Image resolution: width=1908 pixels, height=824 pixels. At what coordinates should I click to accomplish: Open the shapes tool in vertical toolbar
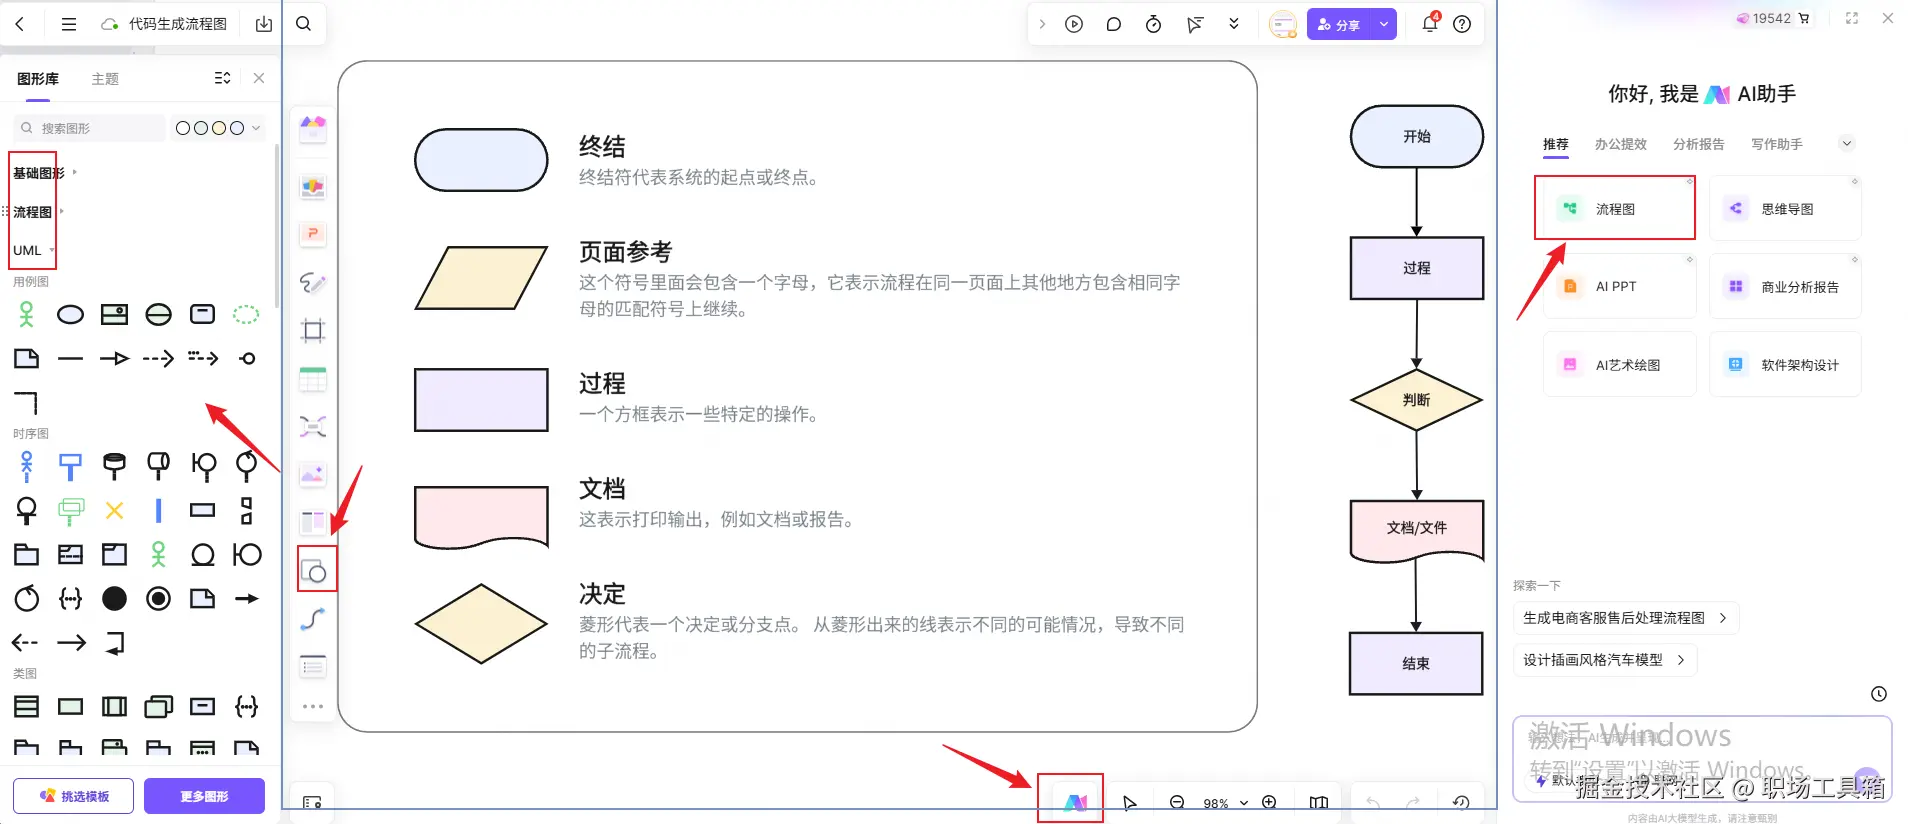[314, 571]
